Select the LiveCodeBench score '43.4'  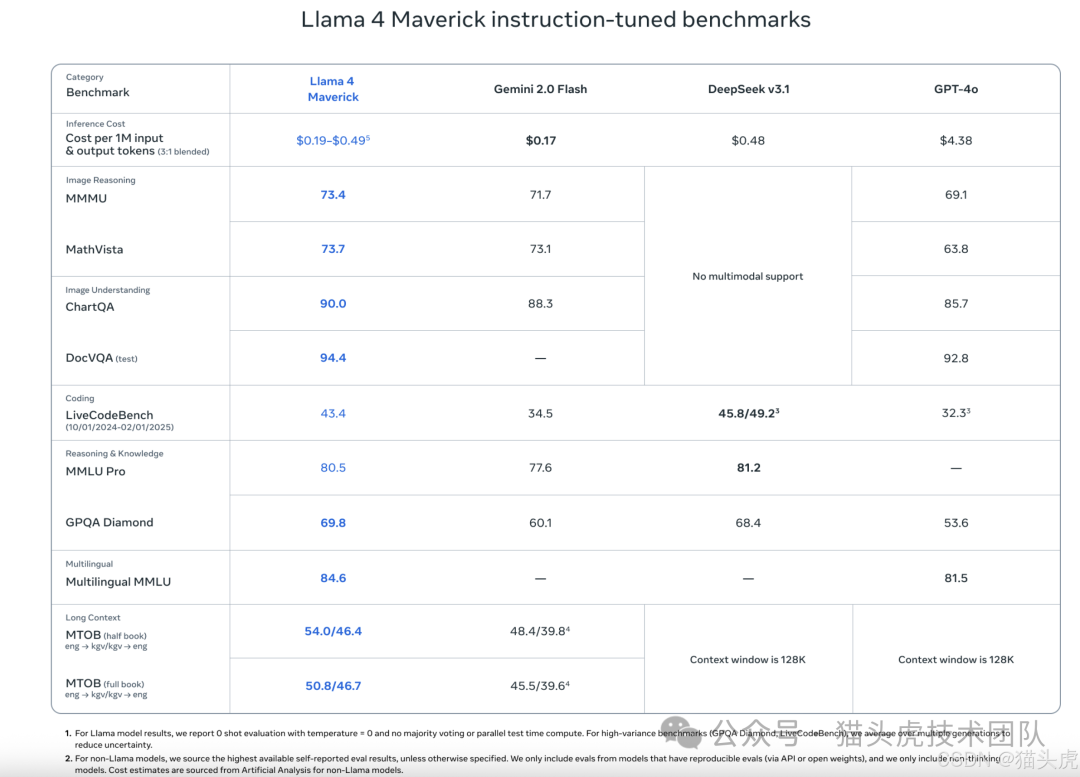click(333, 413)
